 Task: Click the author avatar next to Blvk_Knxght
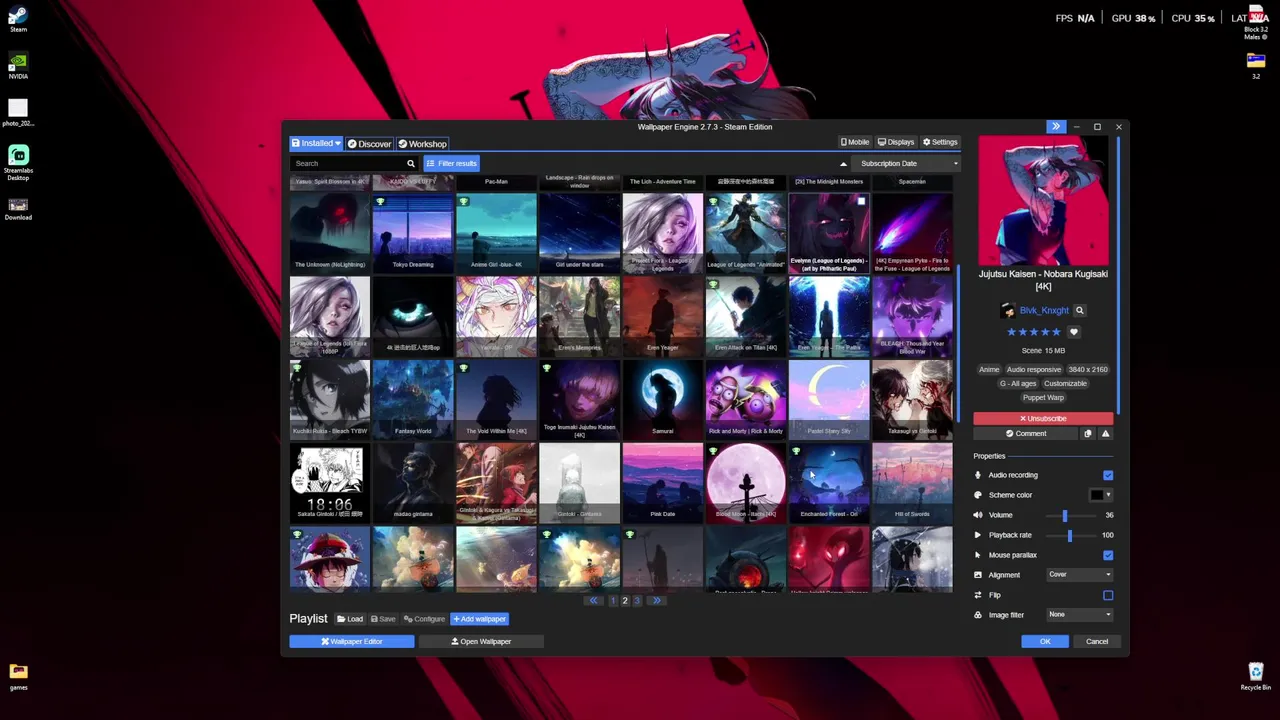click(1007, 311)
